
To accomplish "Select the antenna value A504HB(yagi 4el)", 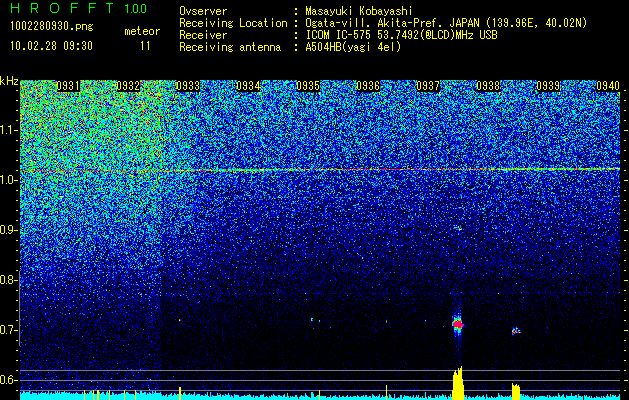I will [x=353, y=47].
